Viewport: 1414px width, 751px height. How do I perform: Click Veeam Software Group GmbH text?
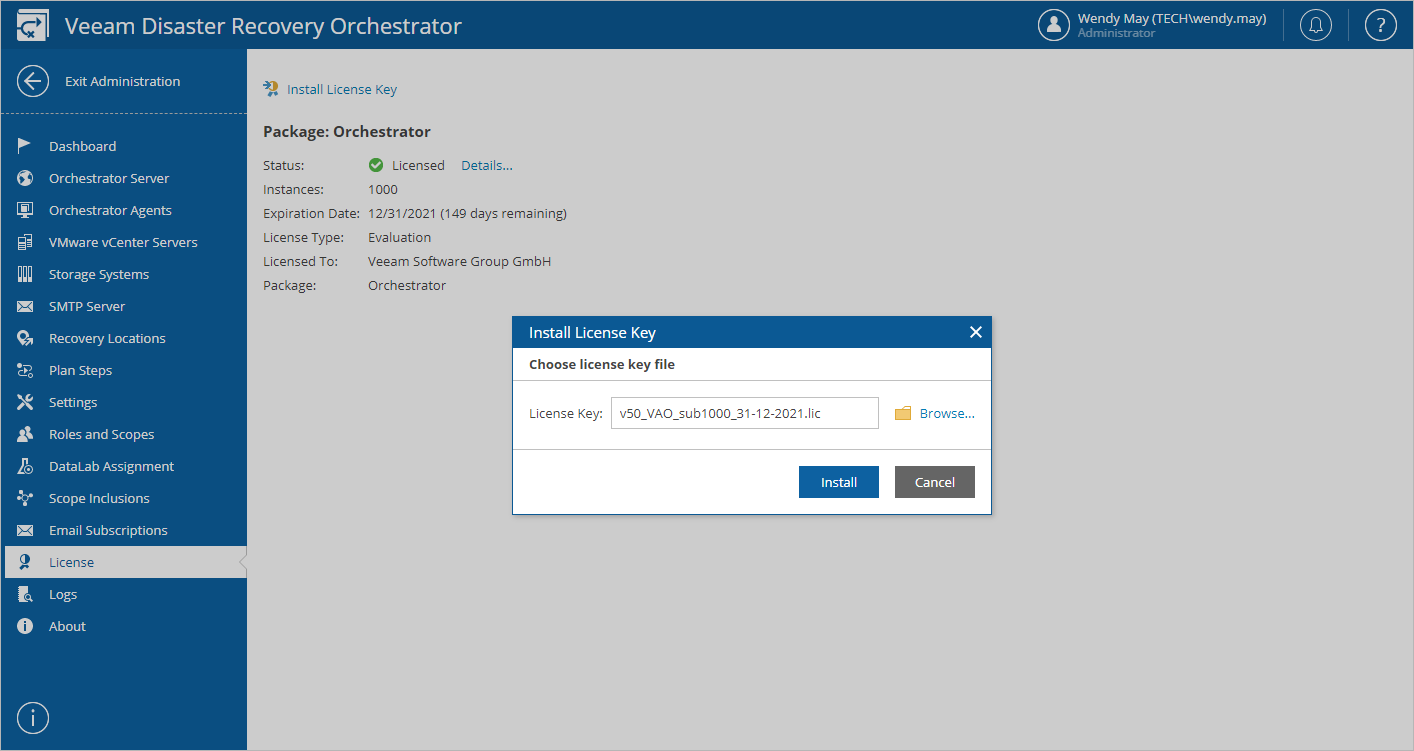[x=460, y=261]
